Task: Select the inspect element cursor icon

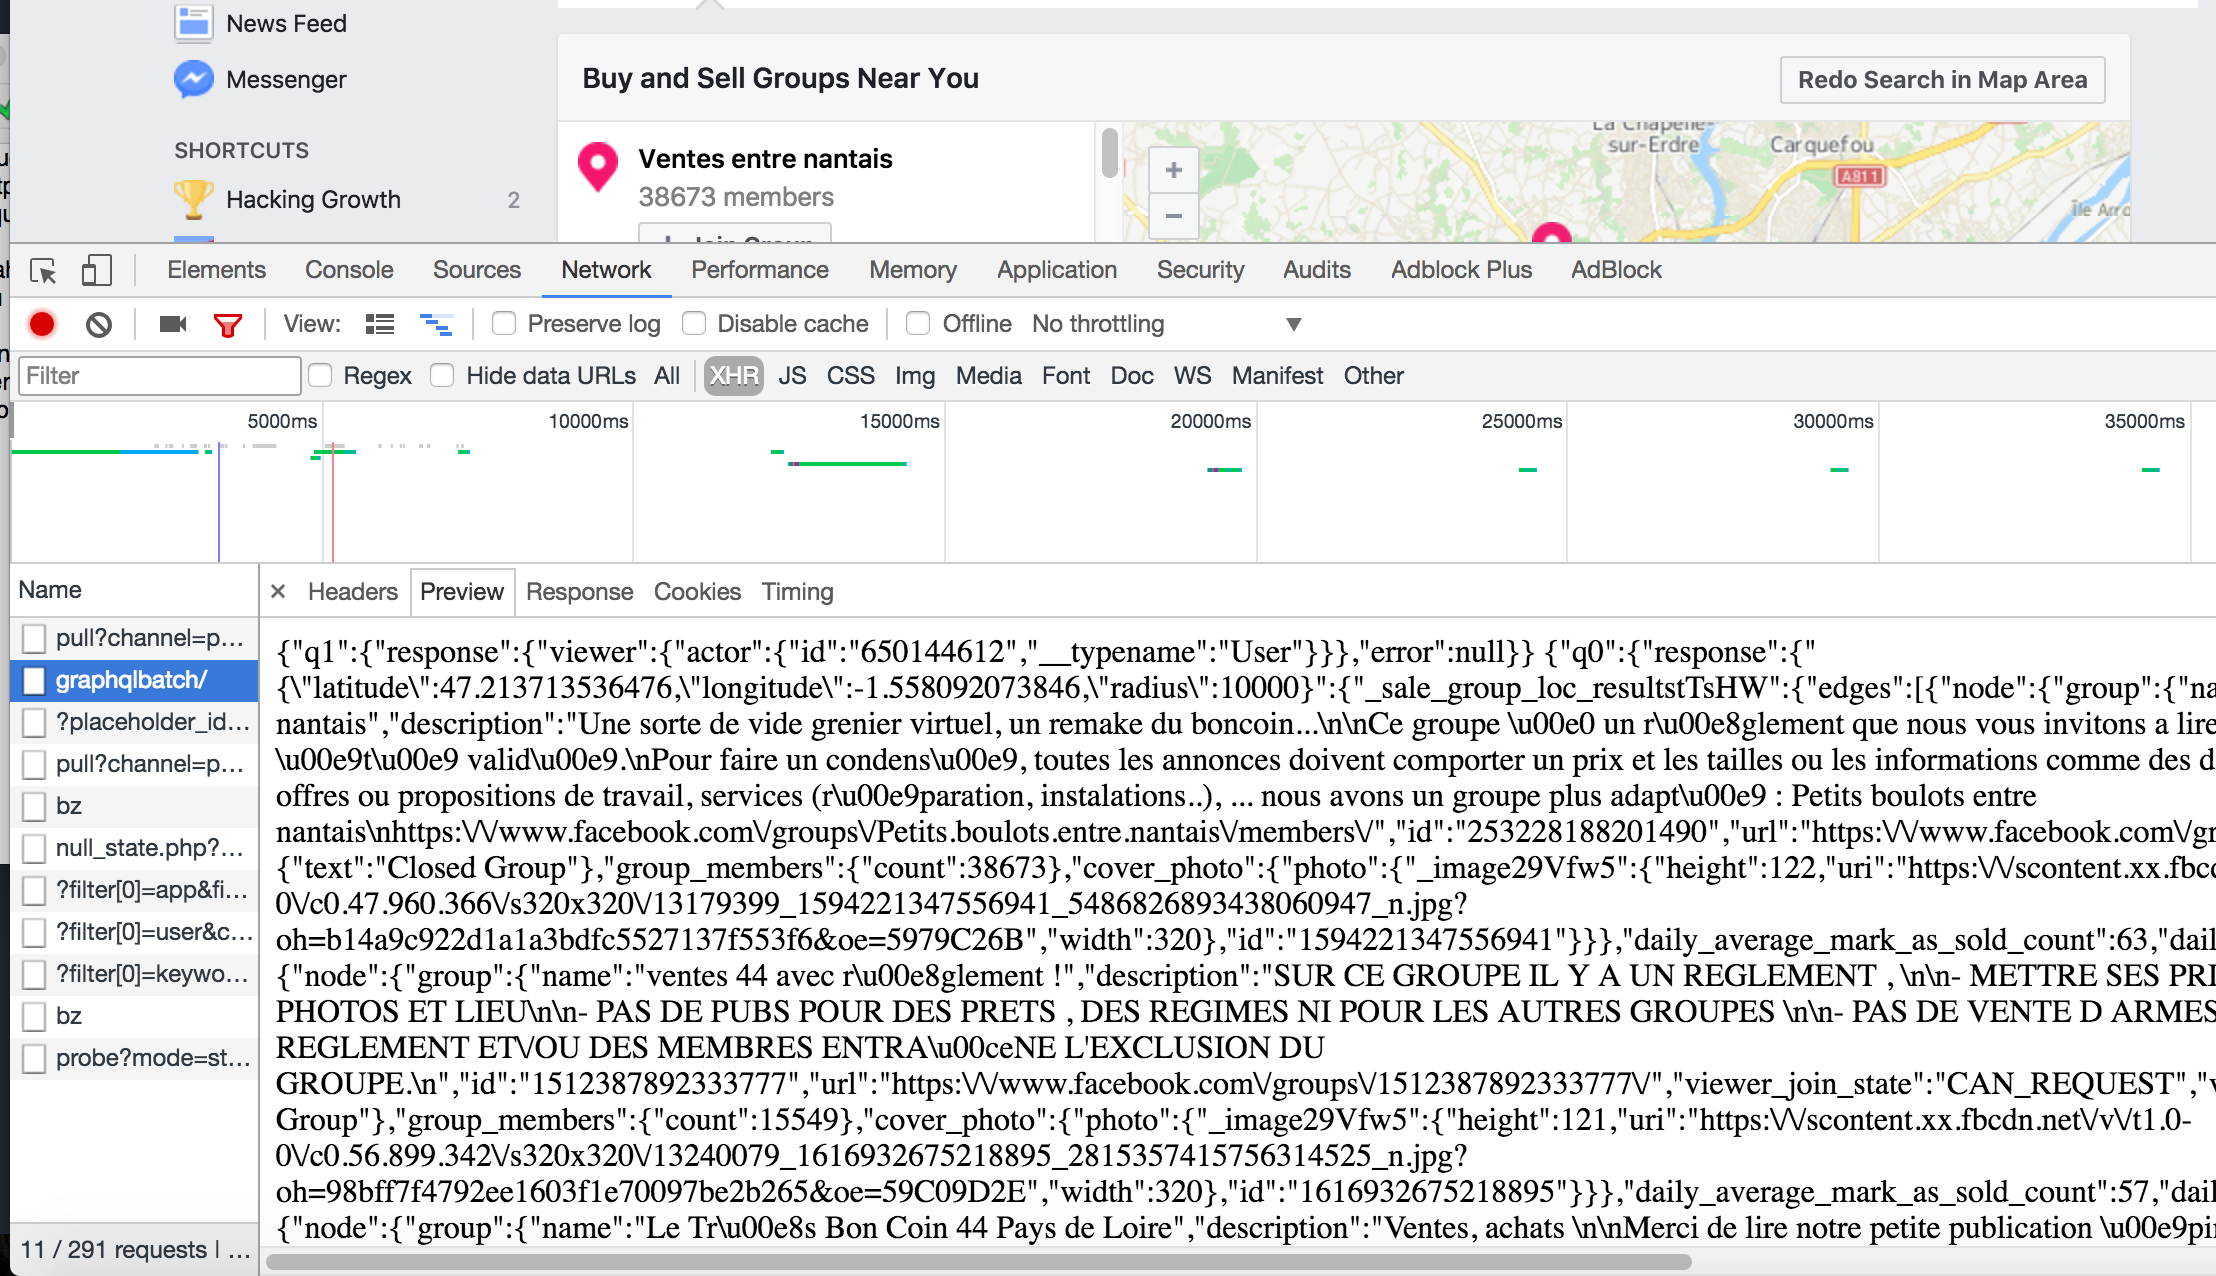Action: 43,270
